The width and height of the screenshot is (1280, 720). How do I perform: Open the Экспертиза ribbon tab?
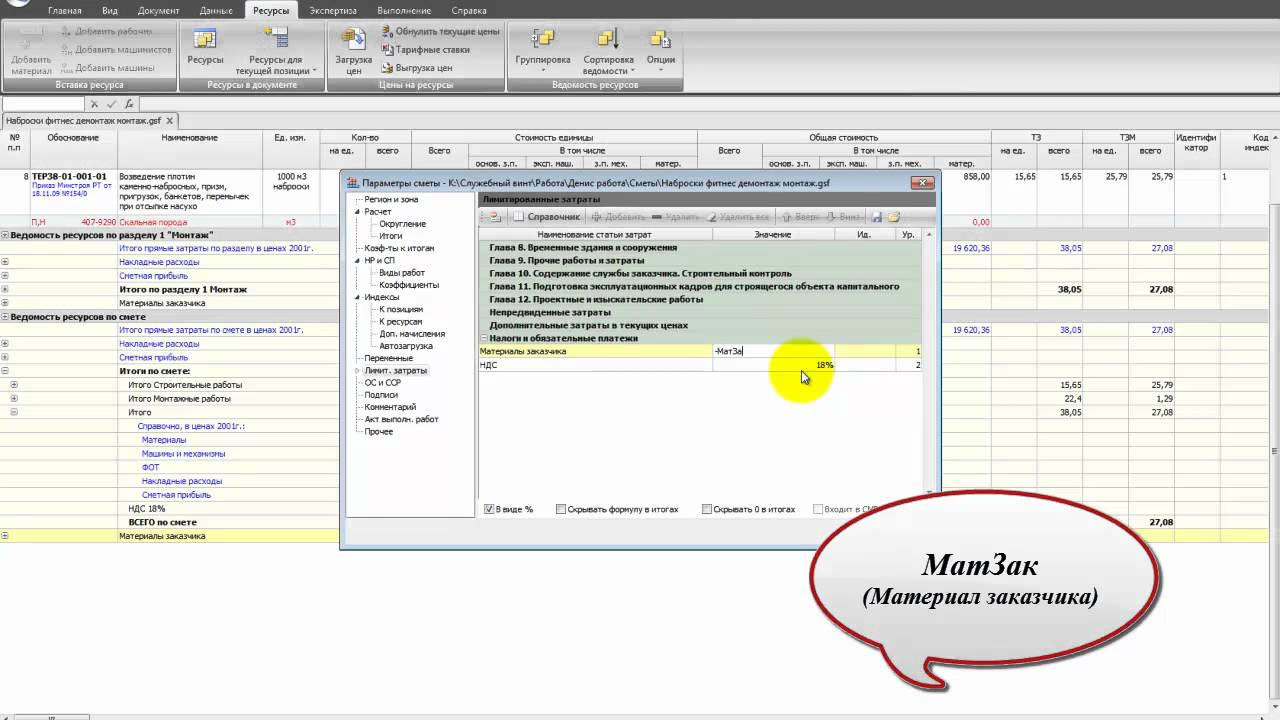pos(333,10)
